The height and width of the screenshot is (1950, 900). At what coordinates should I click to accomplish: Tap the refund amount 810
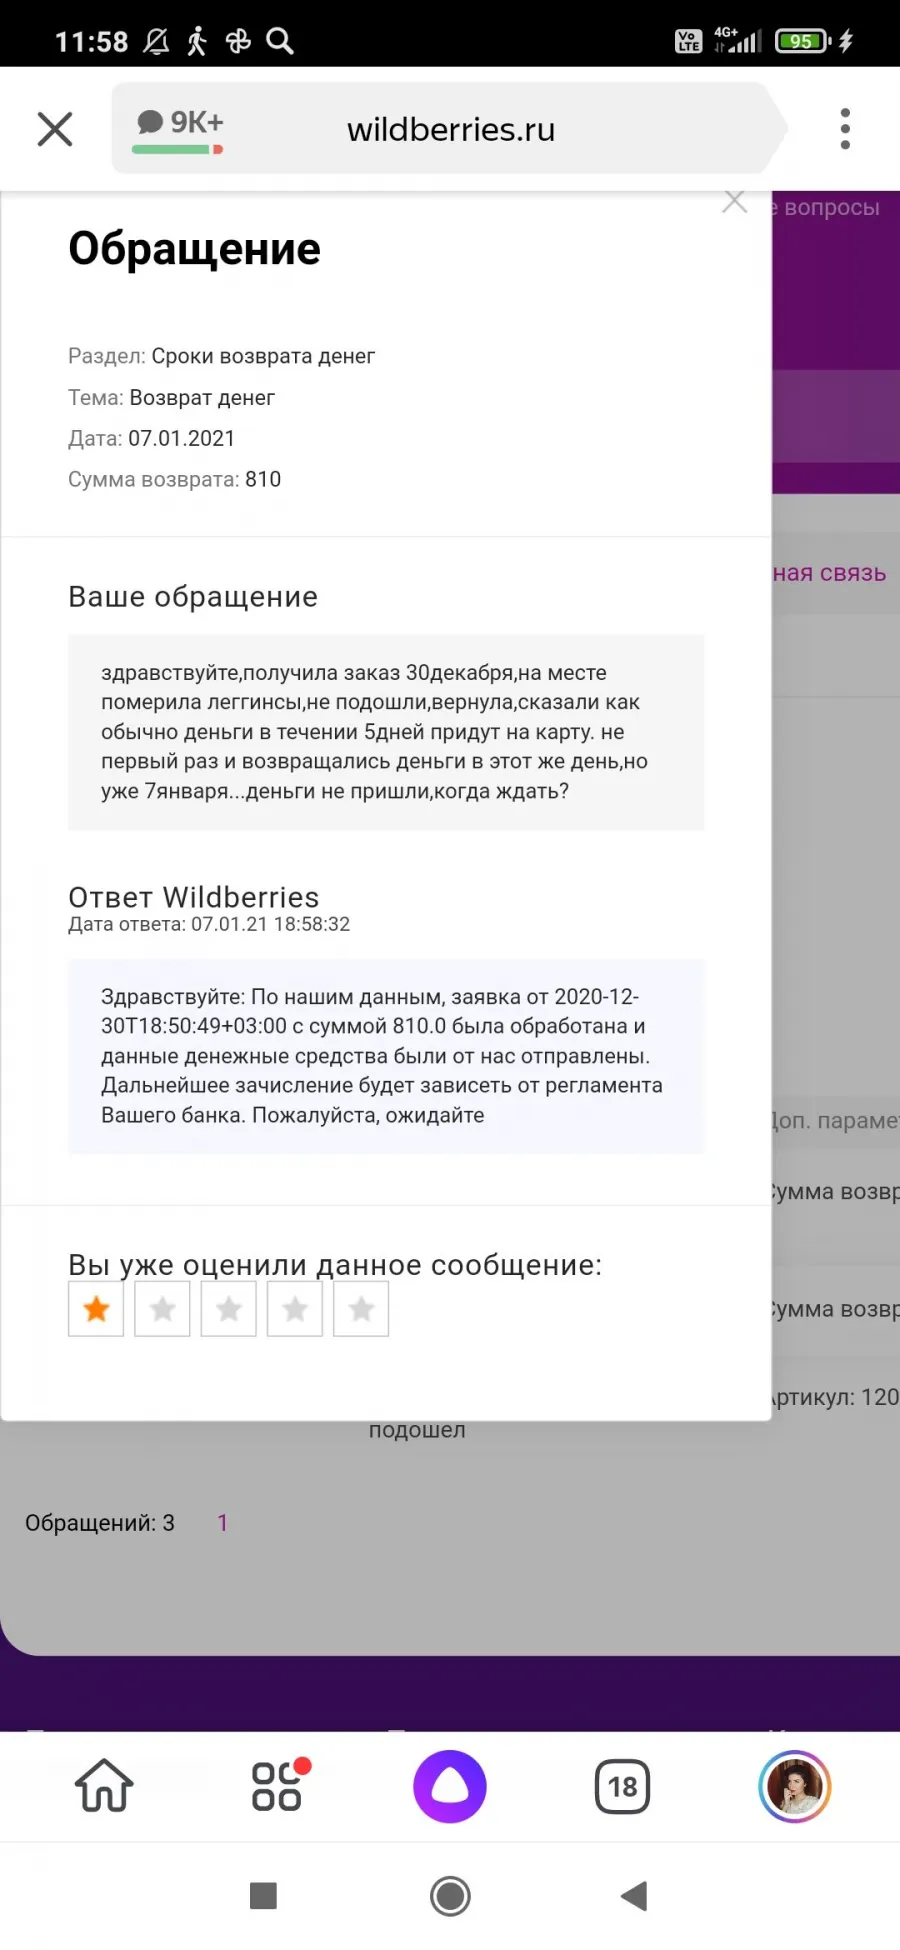pos(263,479)
